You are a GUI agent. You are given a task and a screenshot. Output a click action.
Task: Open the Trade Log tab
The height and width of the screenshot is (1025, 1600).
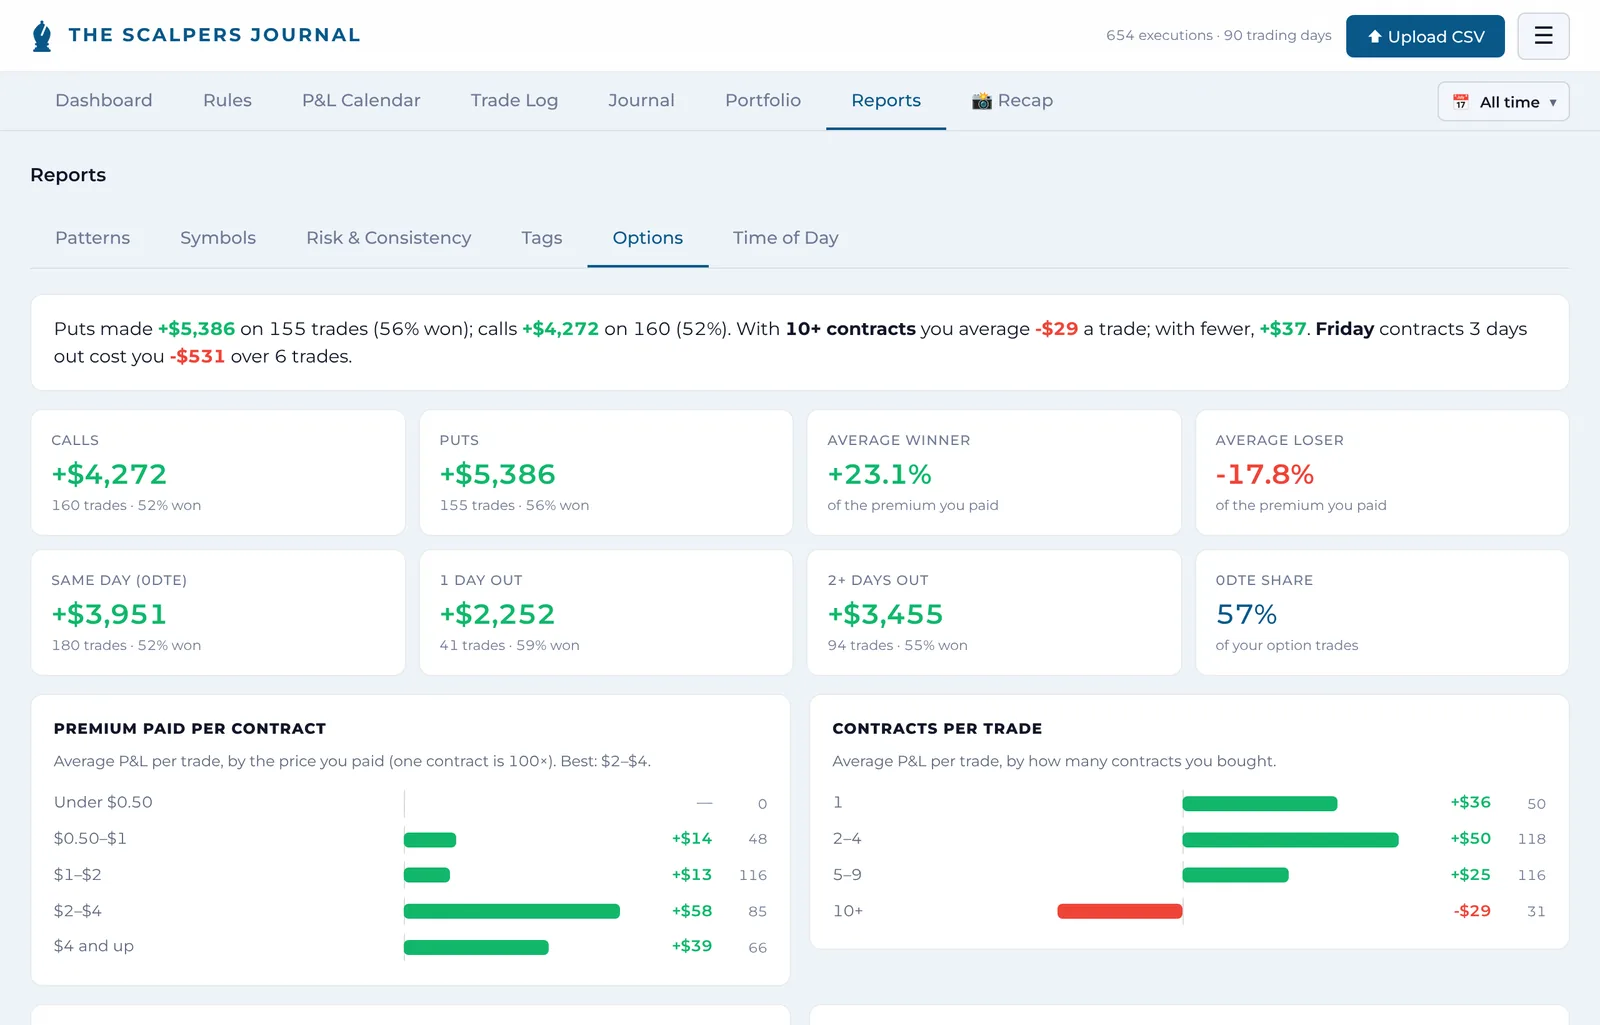pyautogui.click(x=514, y=101)
